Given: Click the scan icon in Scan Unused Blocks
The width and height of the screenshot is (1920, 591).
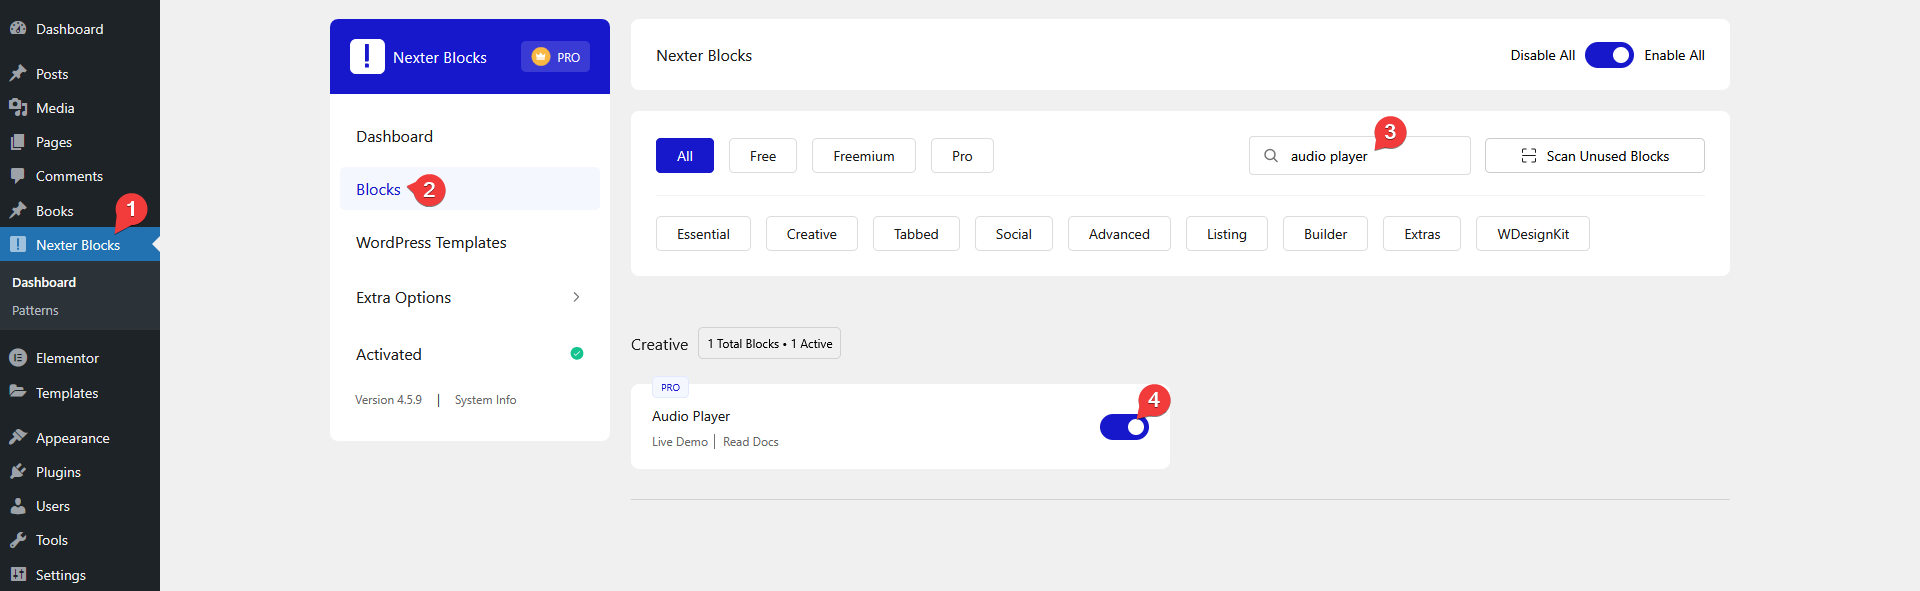Looking at the screenshot, I should pyautogui.click(x=1529, y=156).
